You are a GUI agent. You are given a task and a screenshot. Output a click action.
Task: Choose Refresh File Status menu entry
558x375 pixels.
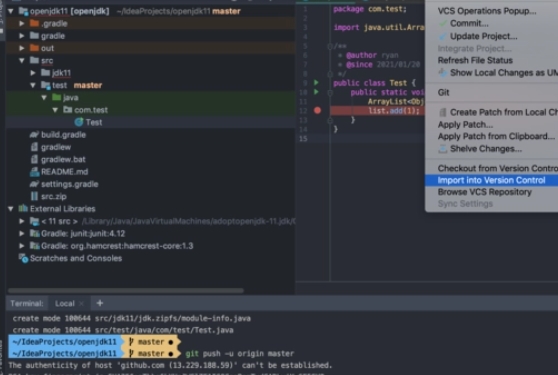coord(475,60)
